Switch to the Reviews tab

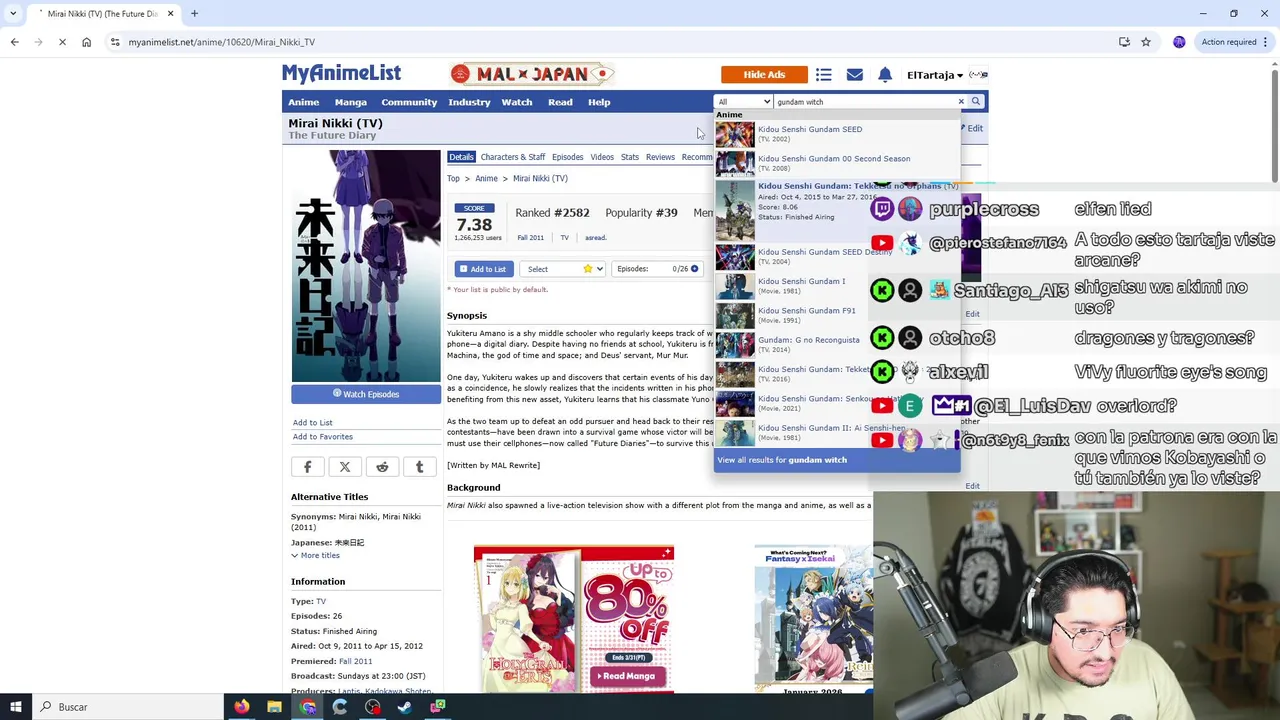[660, 157]
